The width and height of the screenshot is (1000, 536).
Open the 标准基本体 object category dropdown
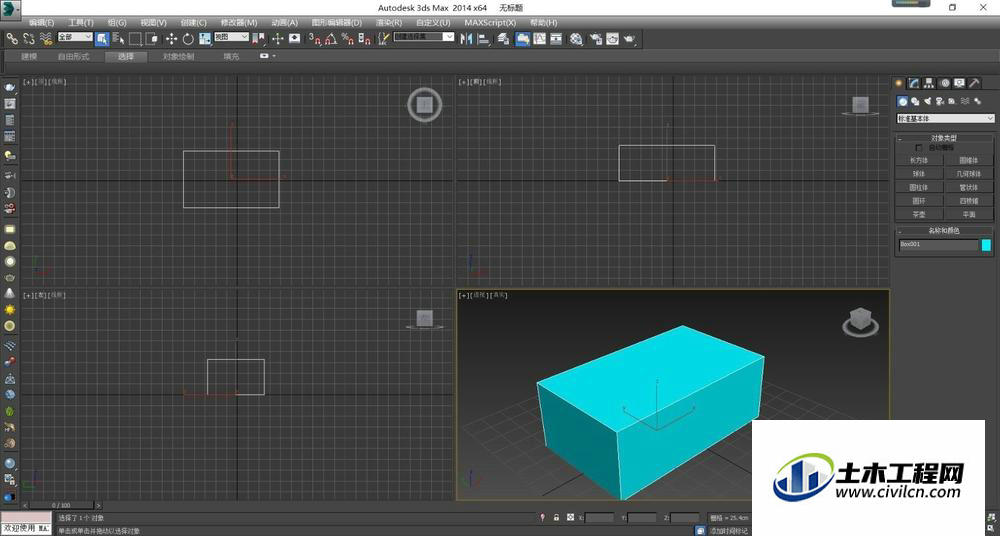pyautogui.click(x=945, y=119)
